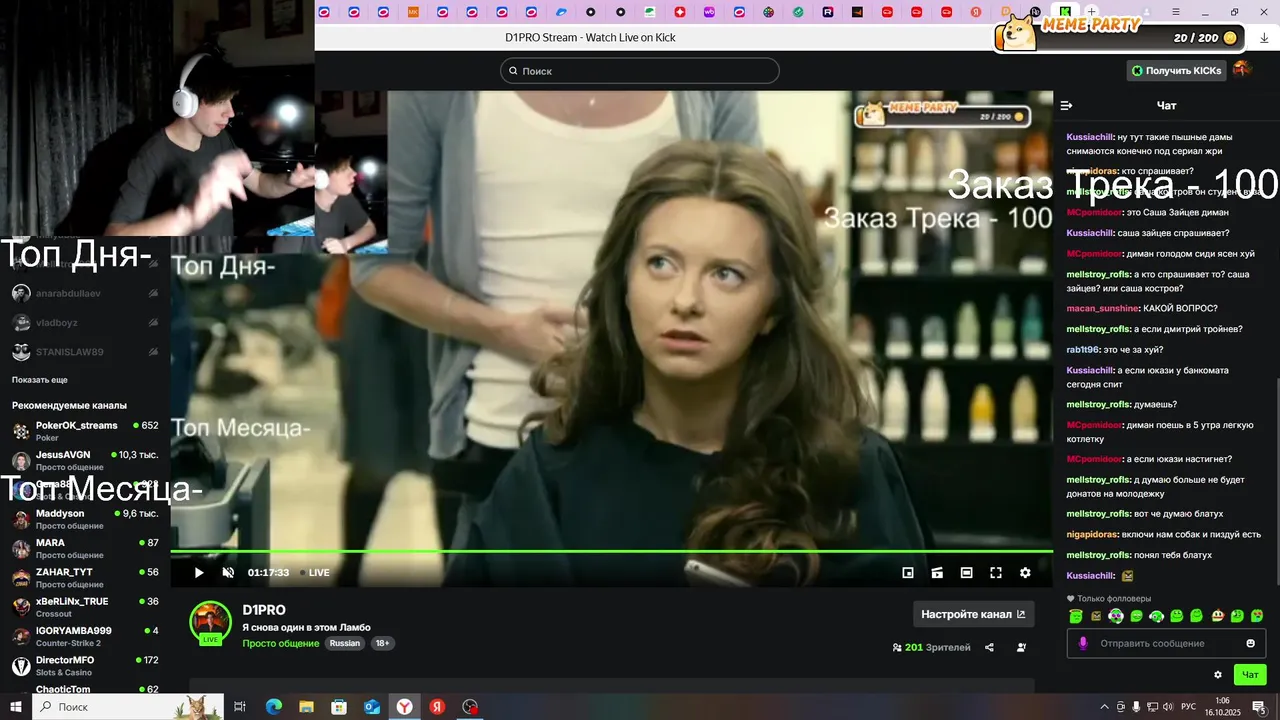Jump to LIVE in the player
The image size is (1280, 720).
point(316,573)
